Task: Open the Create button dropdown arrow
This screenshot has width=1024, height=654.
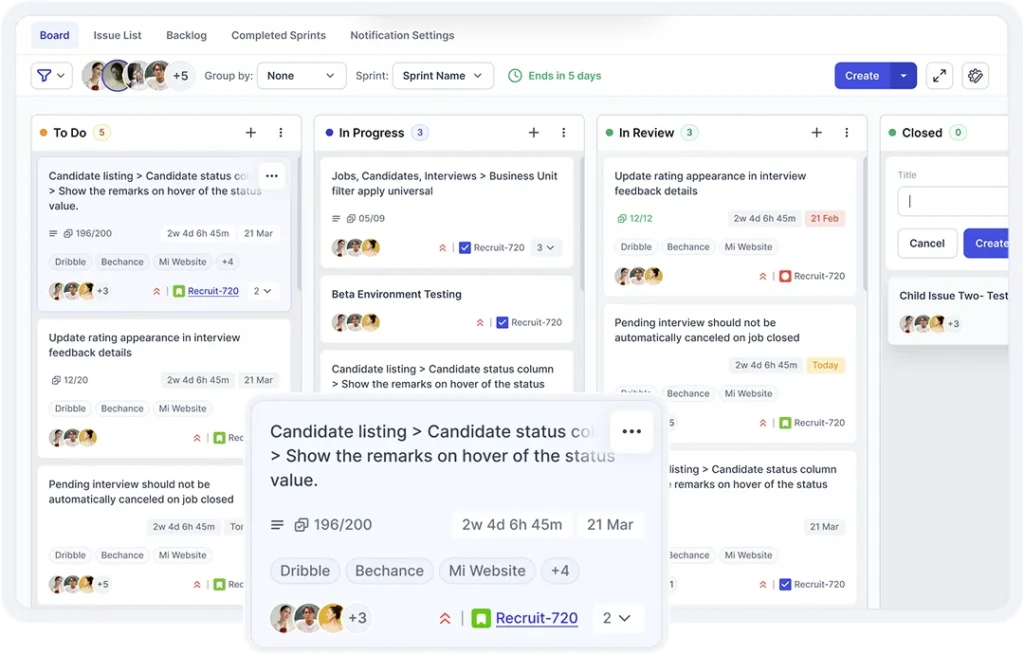Action: (904, 76)
